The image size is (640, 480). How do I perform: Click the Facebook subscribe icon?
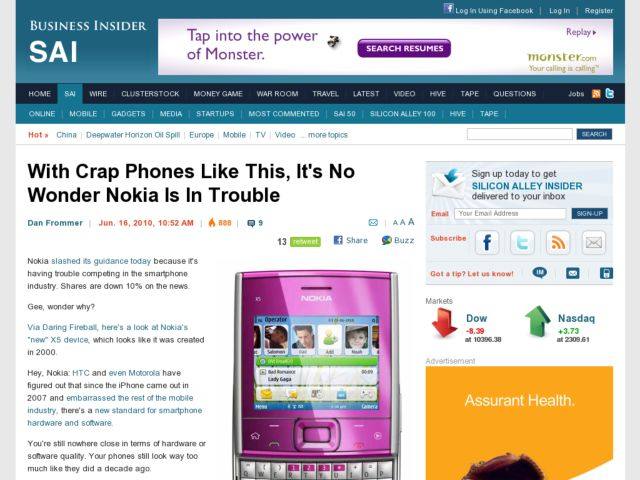pos(487,242)
